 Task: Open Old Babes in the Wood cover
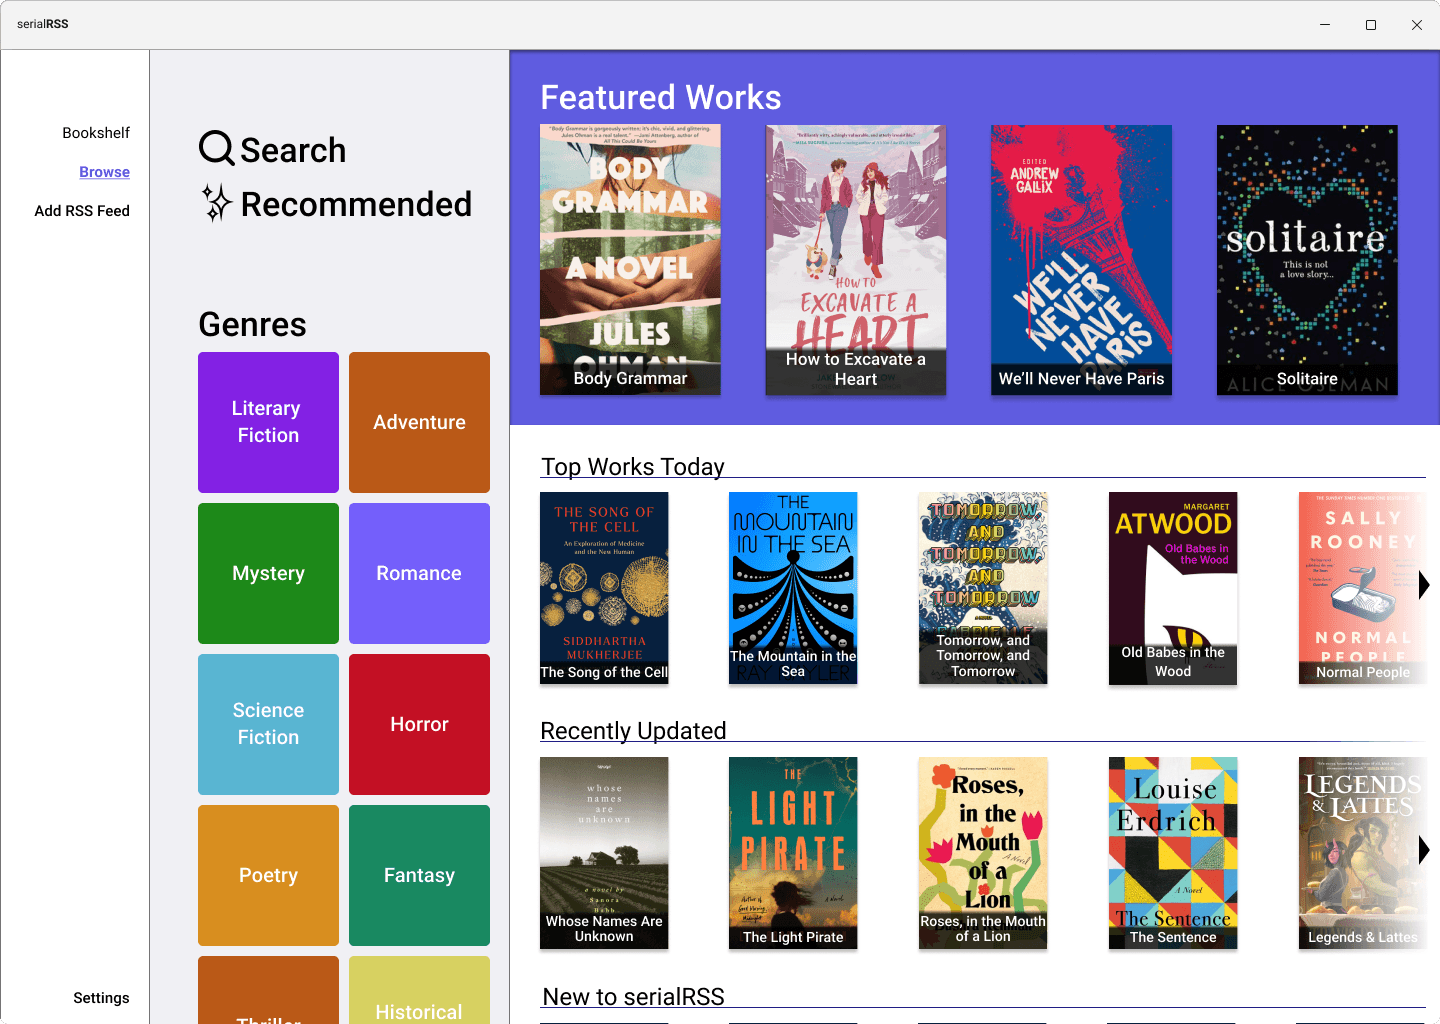pyautogui.click(x=1173, y=588)
